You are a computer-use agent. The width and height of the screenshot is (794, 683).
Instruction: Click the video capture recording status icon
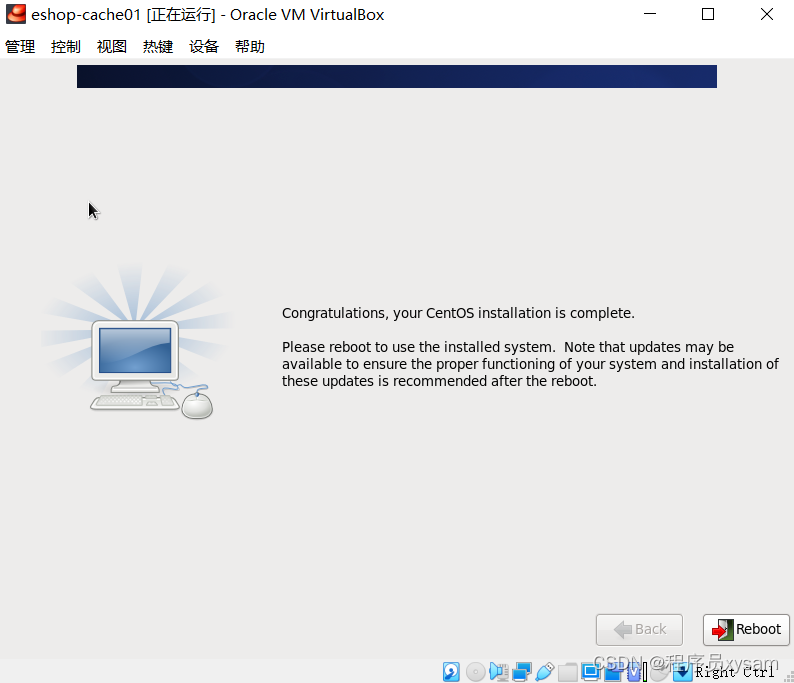click(613, 671)
